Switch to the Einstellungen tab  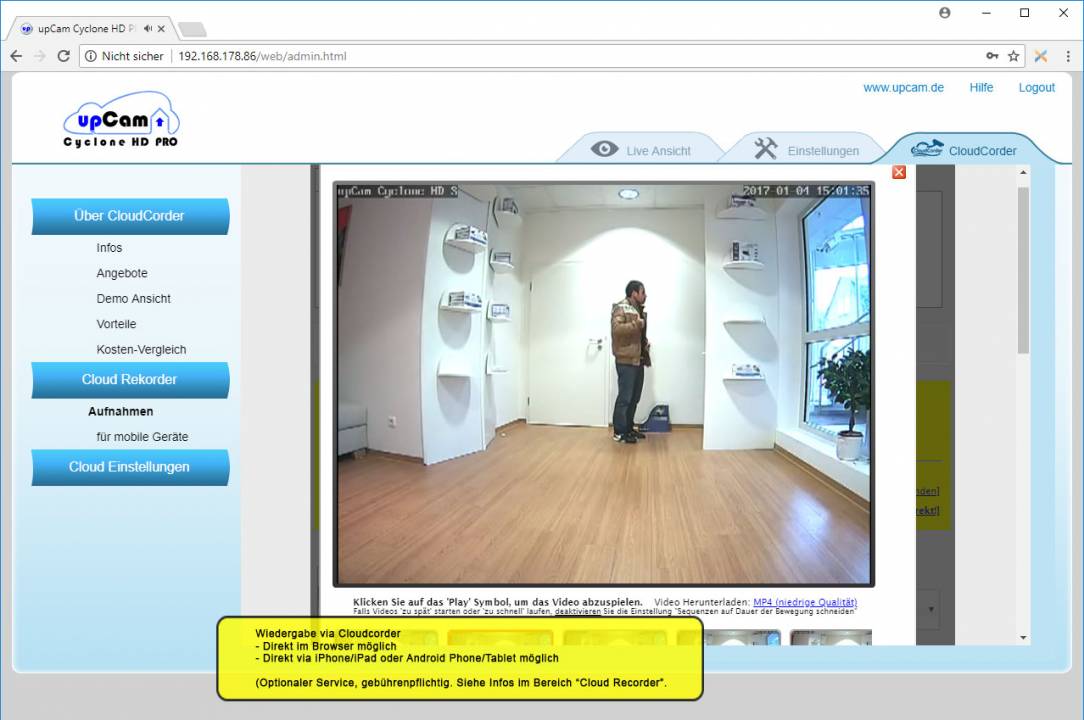(x=805, y=149)
